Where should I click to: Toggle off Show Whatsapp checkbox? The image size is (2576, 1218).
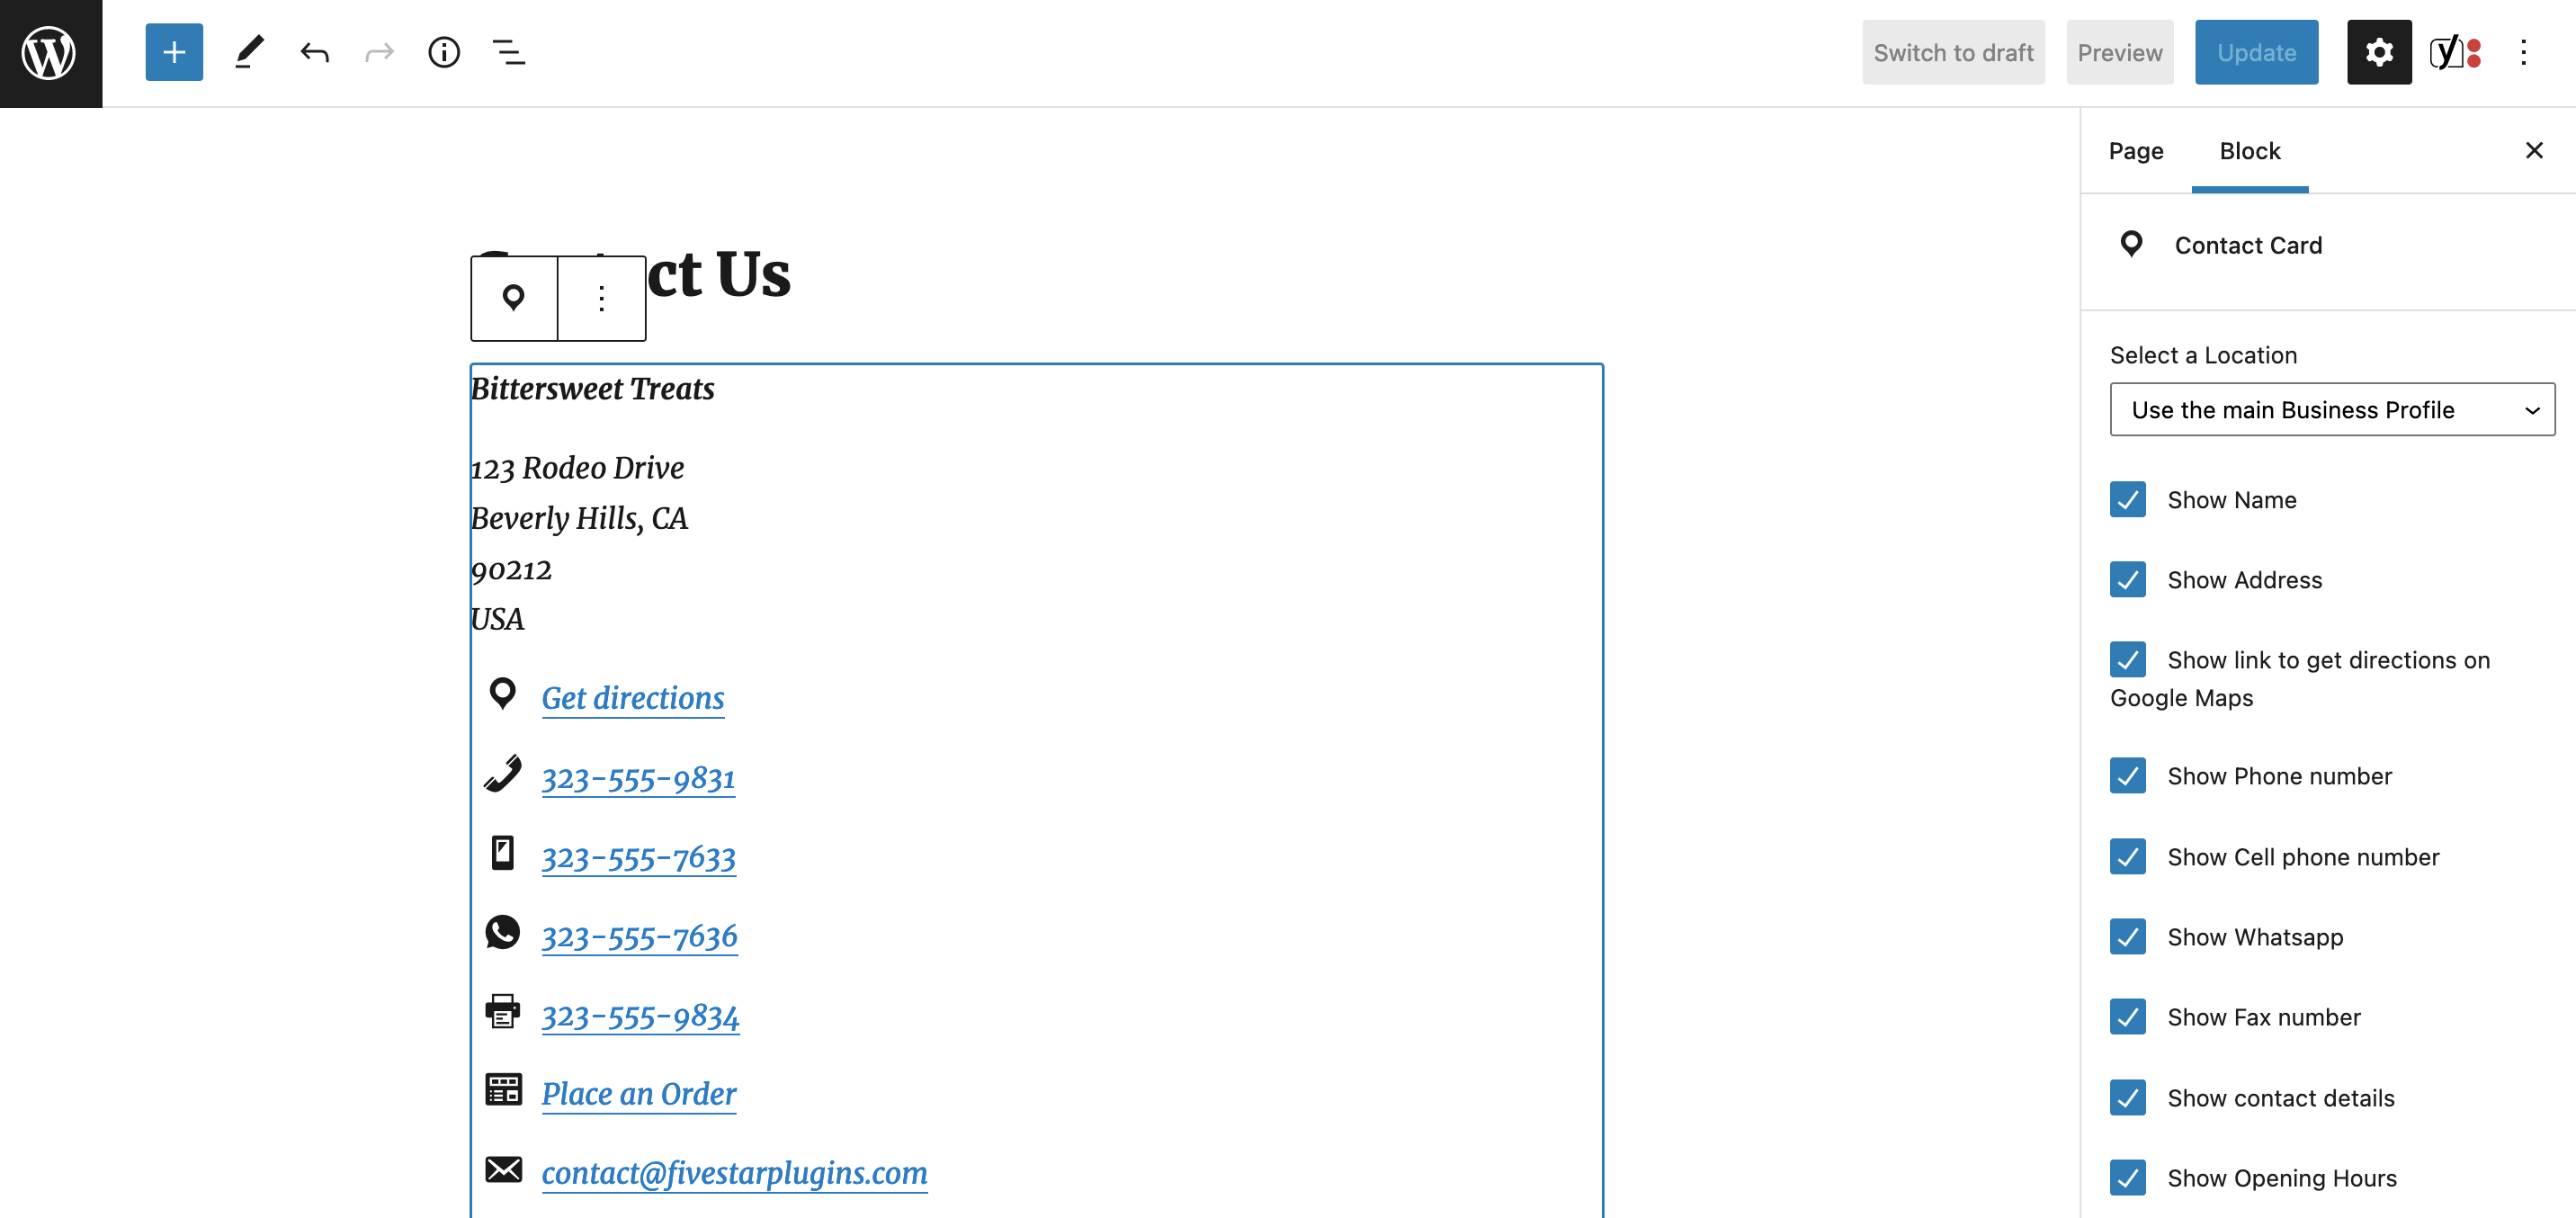click(2127, 936)
